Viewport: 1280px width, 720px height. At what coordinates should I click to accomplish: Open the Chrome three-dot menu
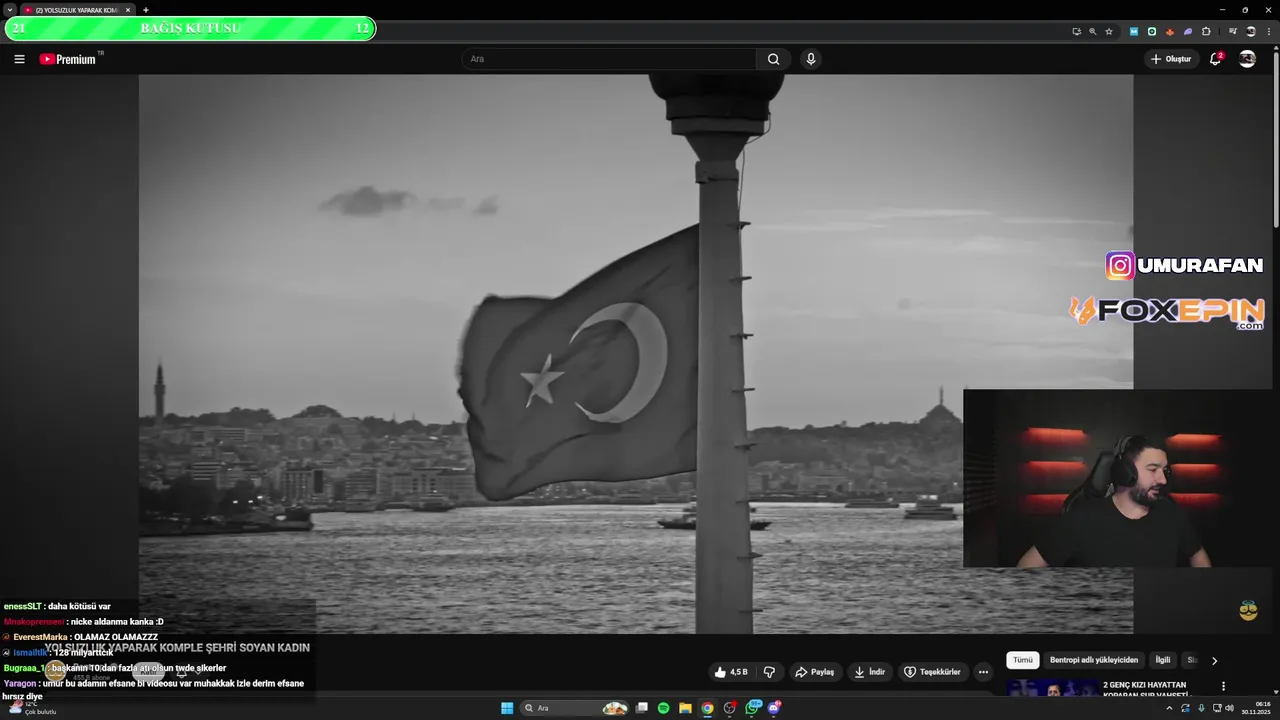(x=1269, y=31)
